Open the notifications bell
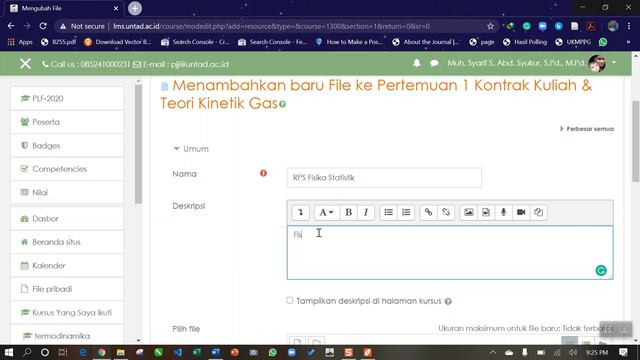The width and height of the screenshot is (640, 360). point(416,63)
